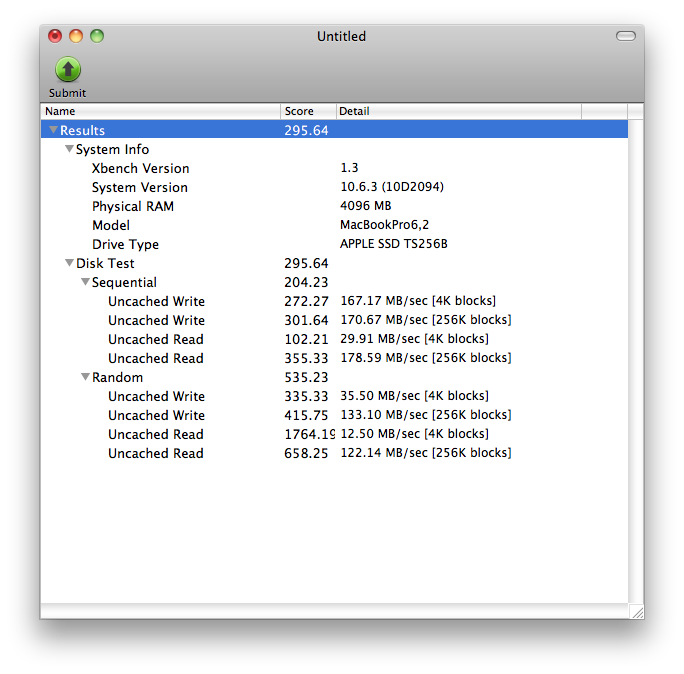Sort by the Detail column header
This screenshot has width=684, height=674.
pyautogui.click(x=459, y=111)
